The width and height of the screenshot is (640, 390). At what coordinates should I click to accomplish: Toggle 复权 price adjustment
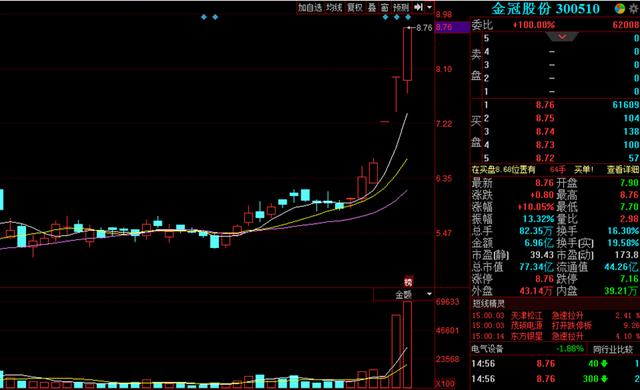click(355, 7)
